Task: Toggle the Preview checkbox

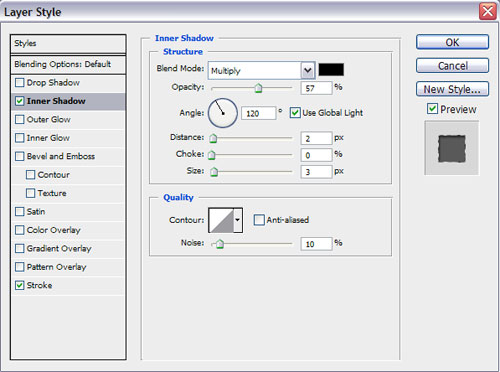Action: 432,109
